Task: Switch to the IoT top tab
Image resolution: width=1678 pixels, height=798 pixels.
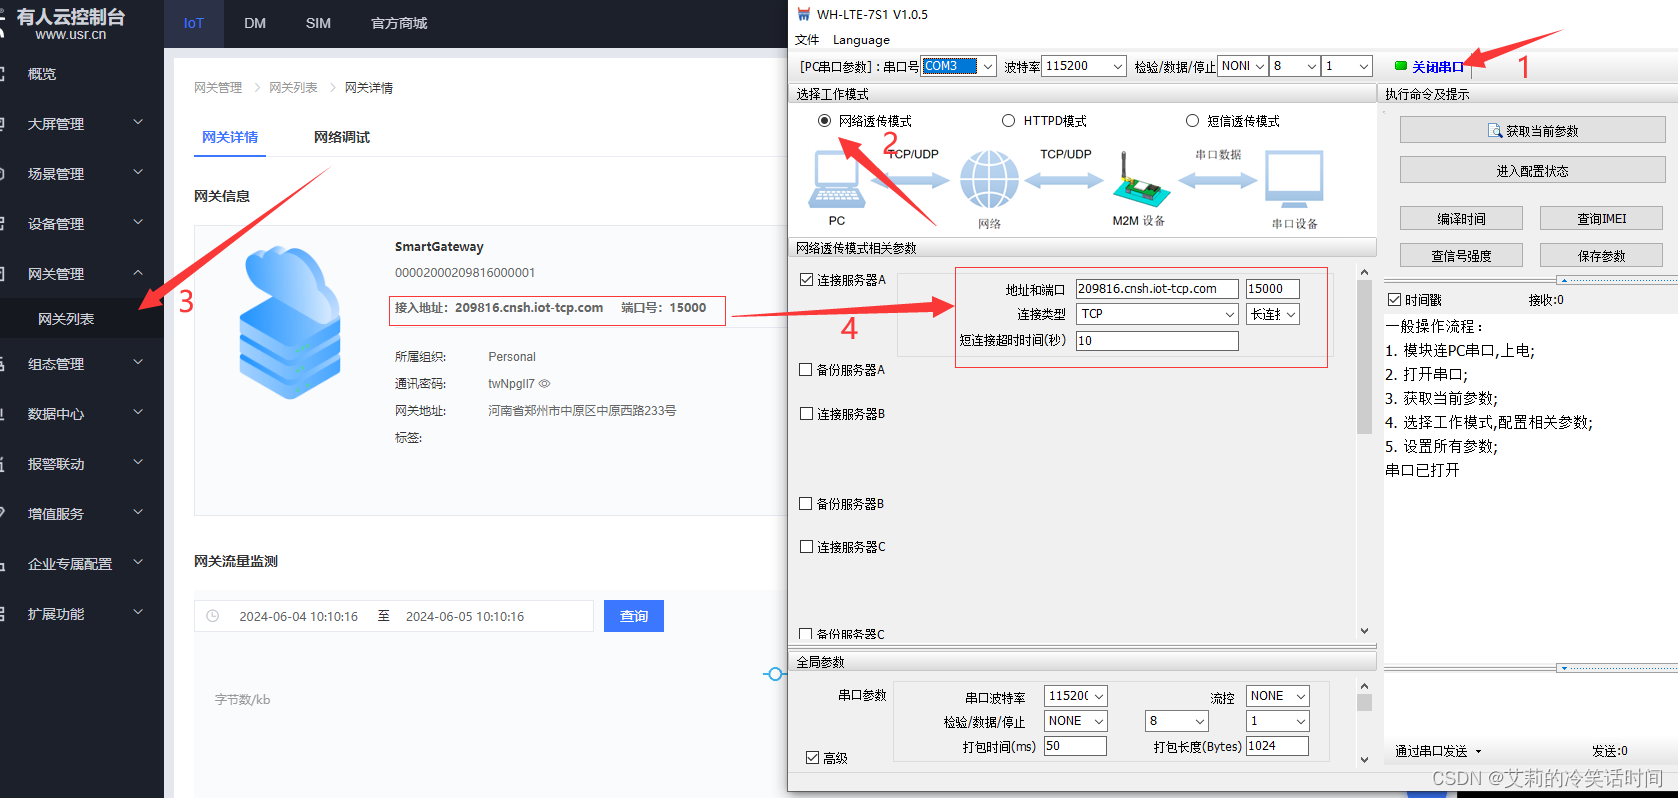Action: pos(194,23)
